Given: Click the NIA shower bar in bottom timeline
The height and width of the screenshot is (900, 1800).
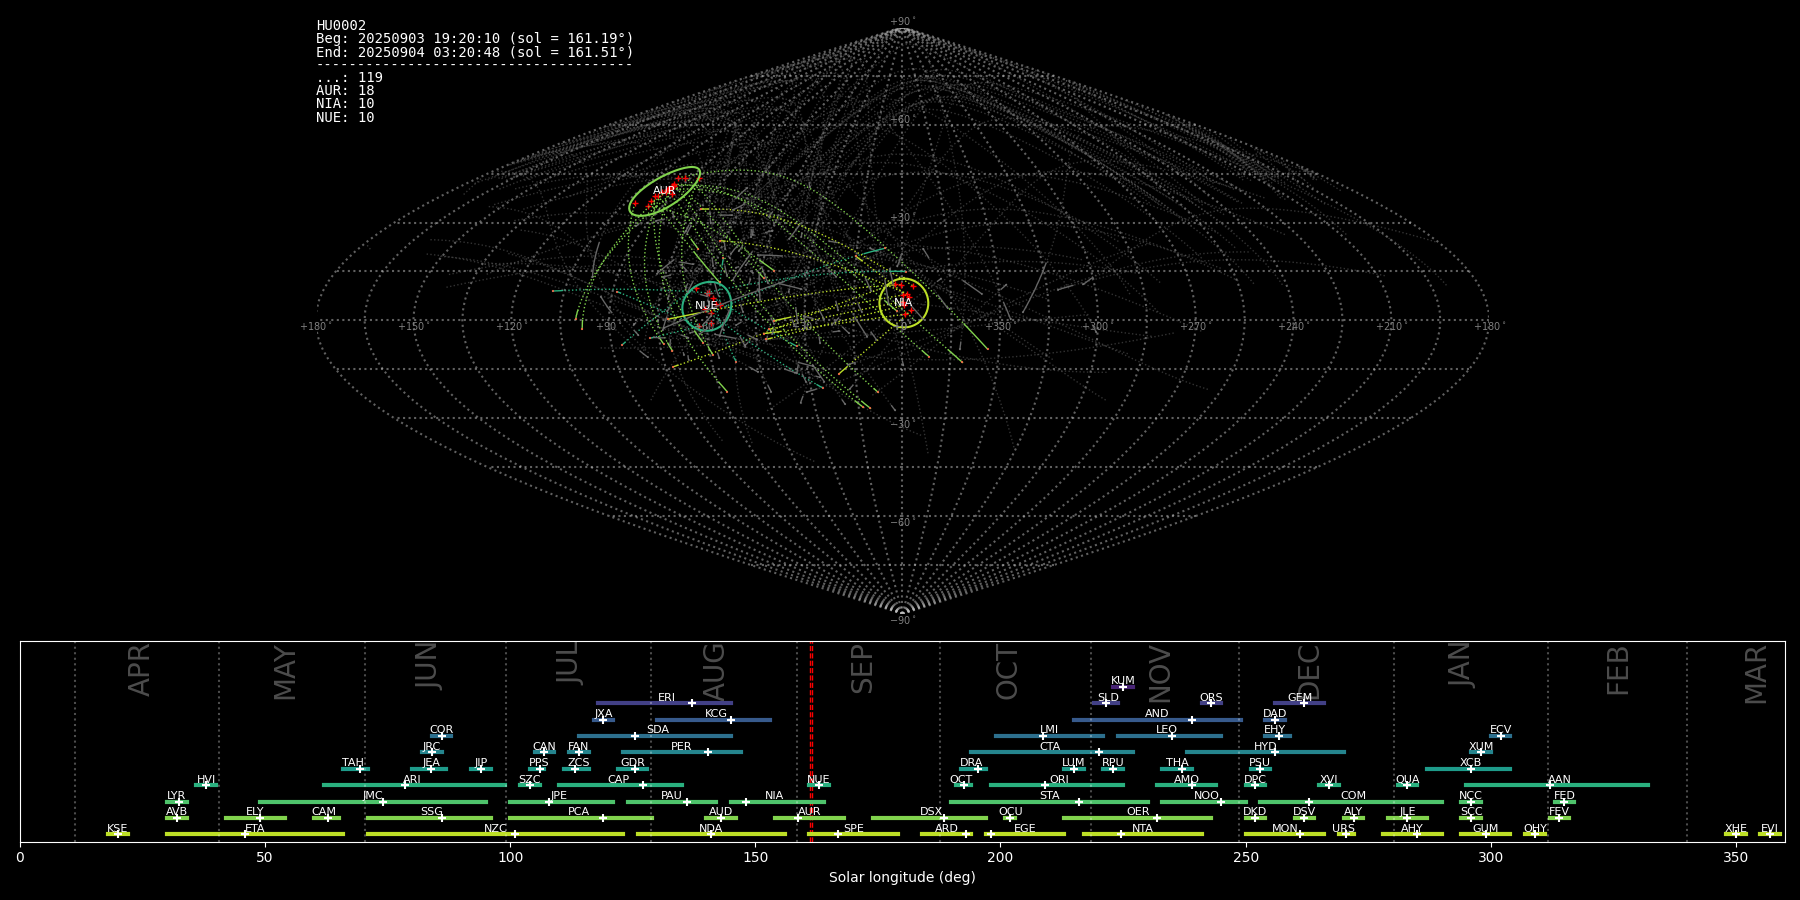Looking at the screenshot, I should 777,801.
